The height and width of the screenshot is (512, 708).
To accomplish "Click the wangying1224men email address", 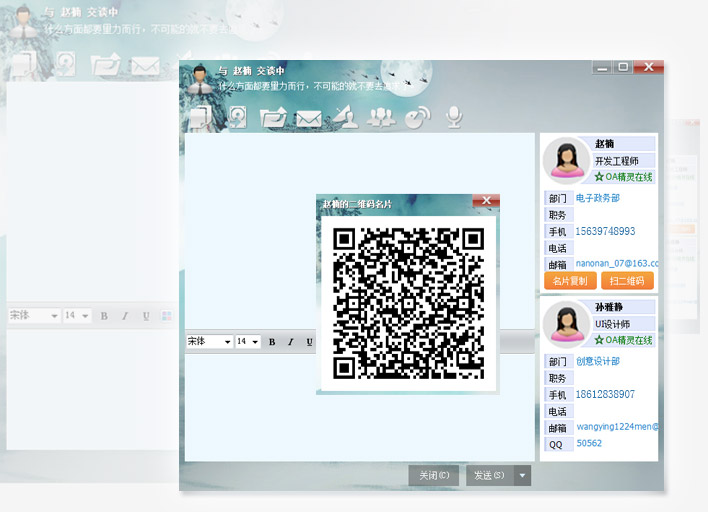I will tap(617, 426).
